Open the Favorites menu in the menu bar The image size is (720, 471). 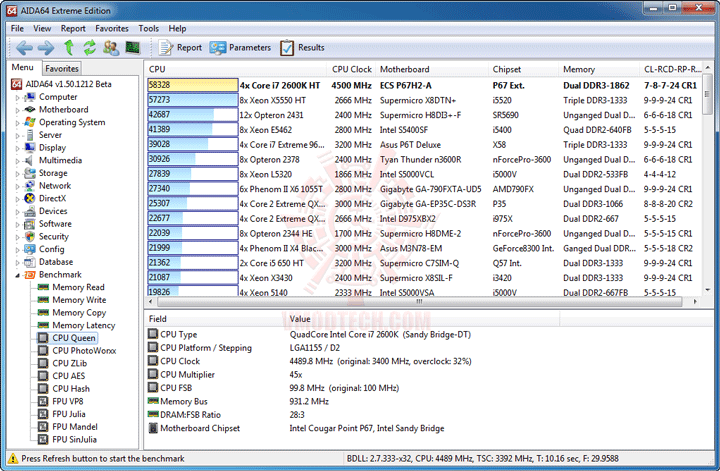(112, 28)
